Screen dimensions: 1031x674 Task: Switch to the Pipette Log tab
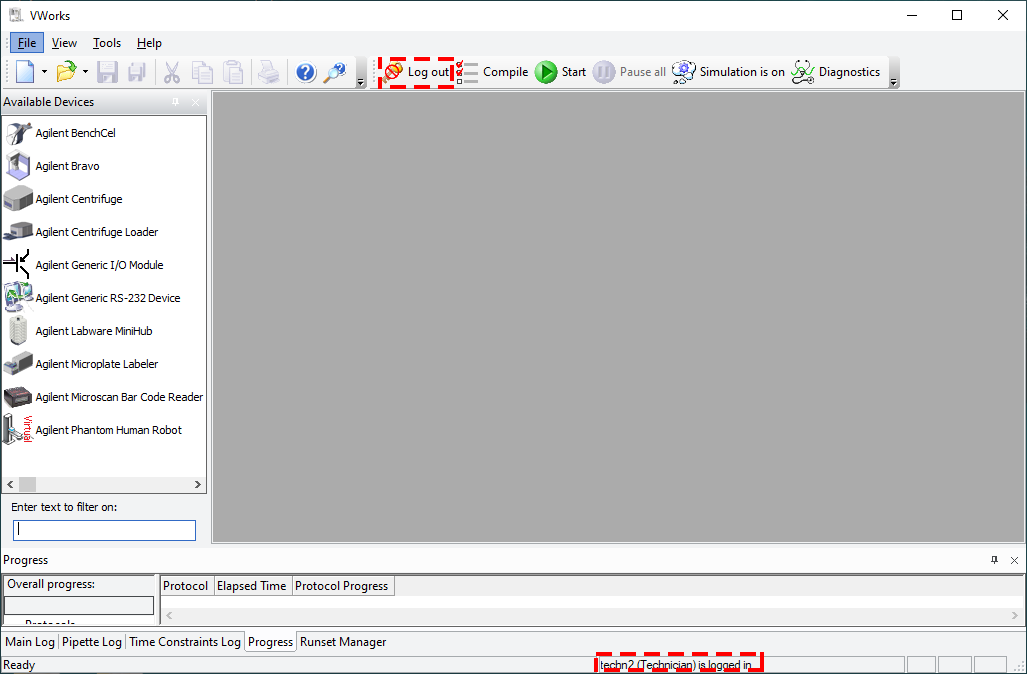92,642
